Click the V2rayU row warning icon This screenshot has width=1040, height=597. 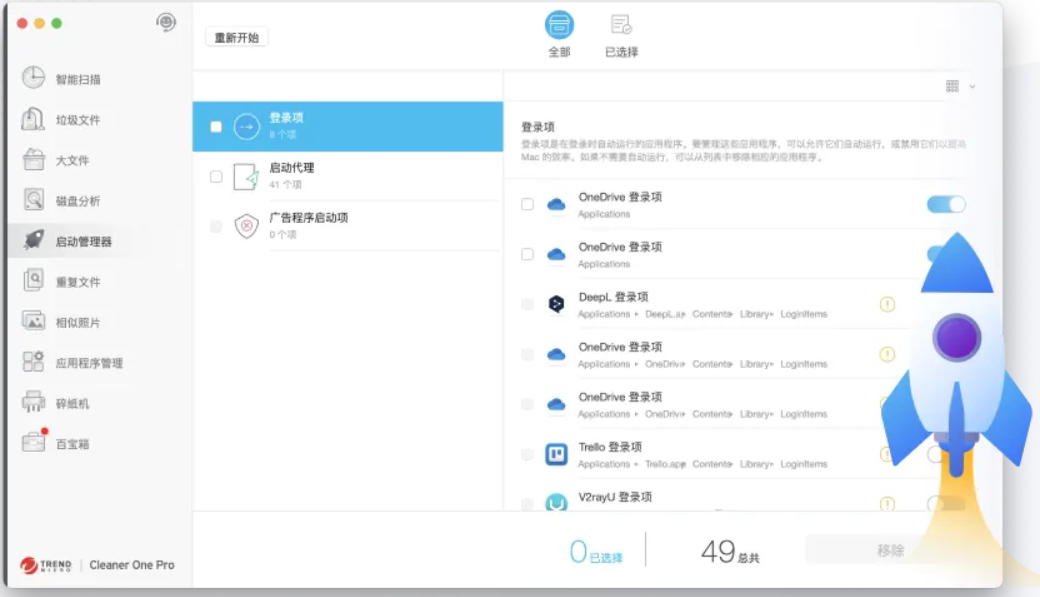coord(887,503)
